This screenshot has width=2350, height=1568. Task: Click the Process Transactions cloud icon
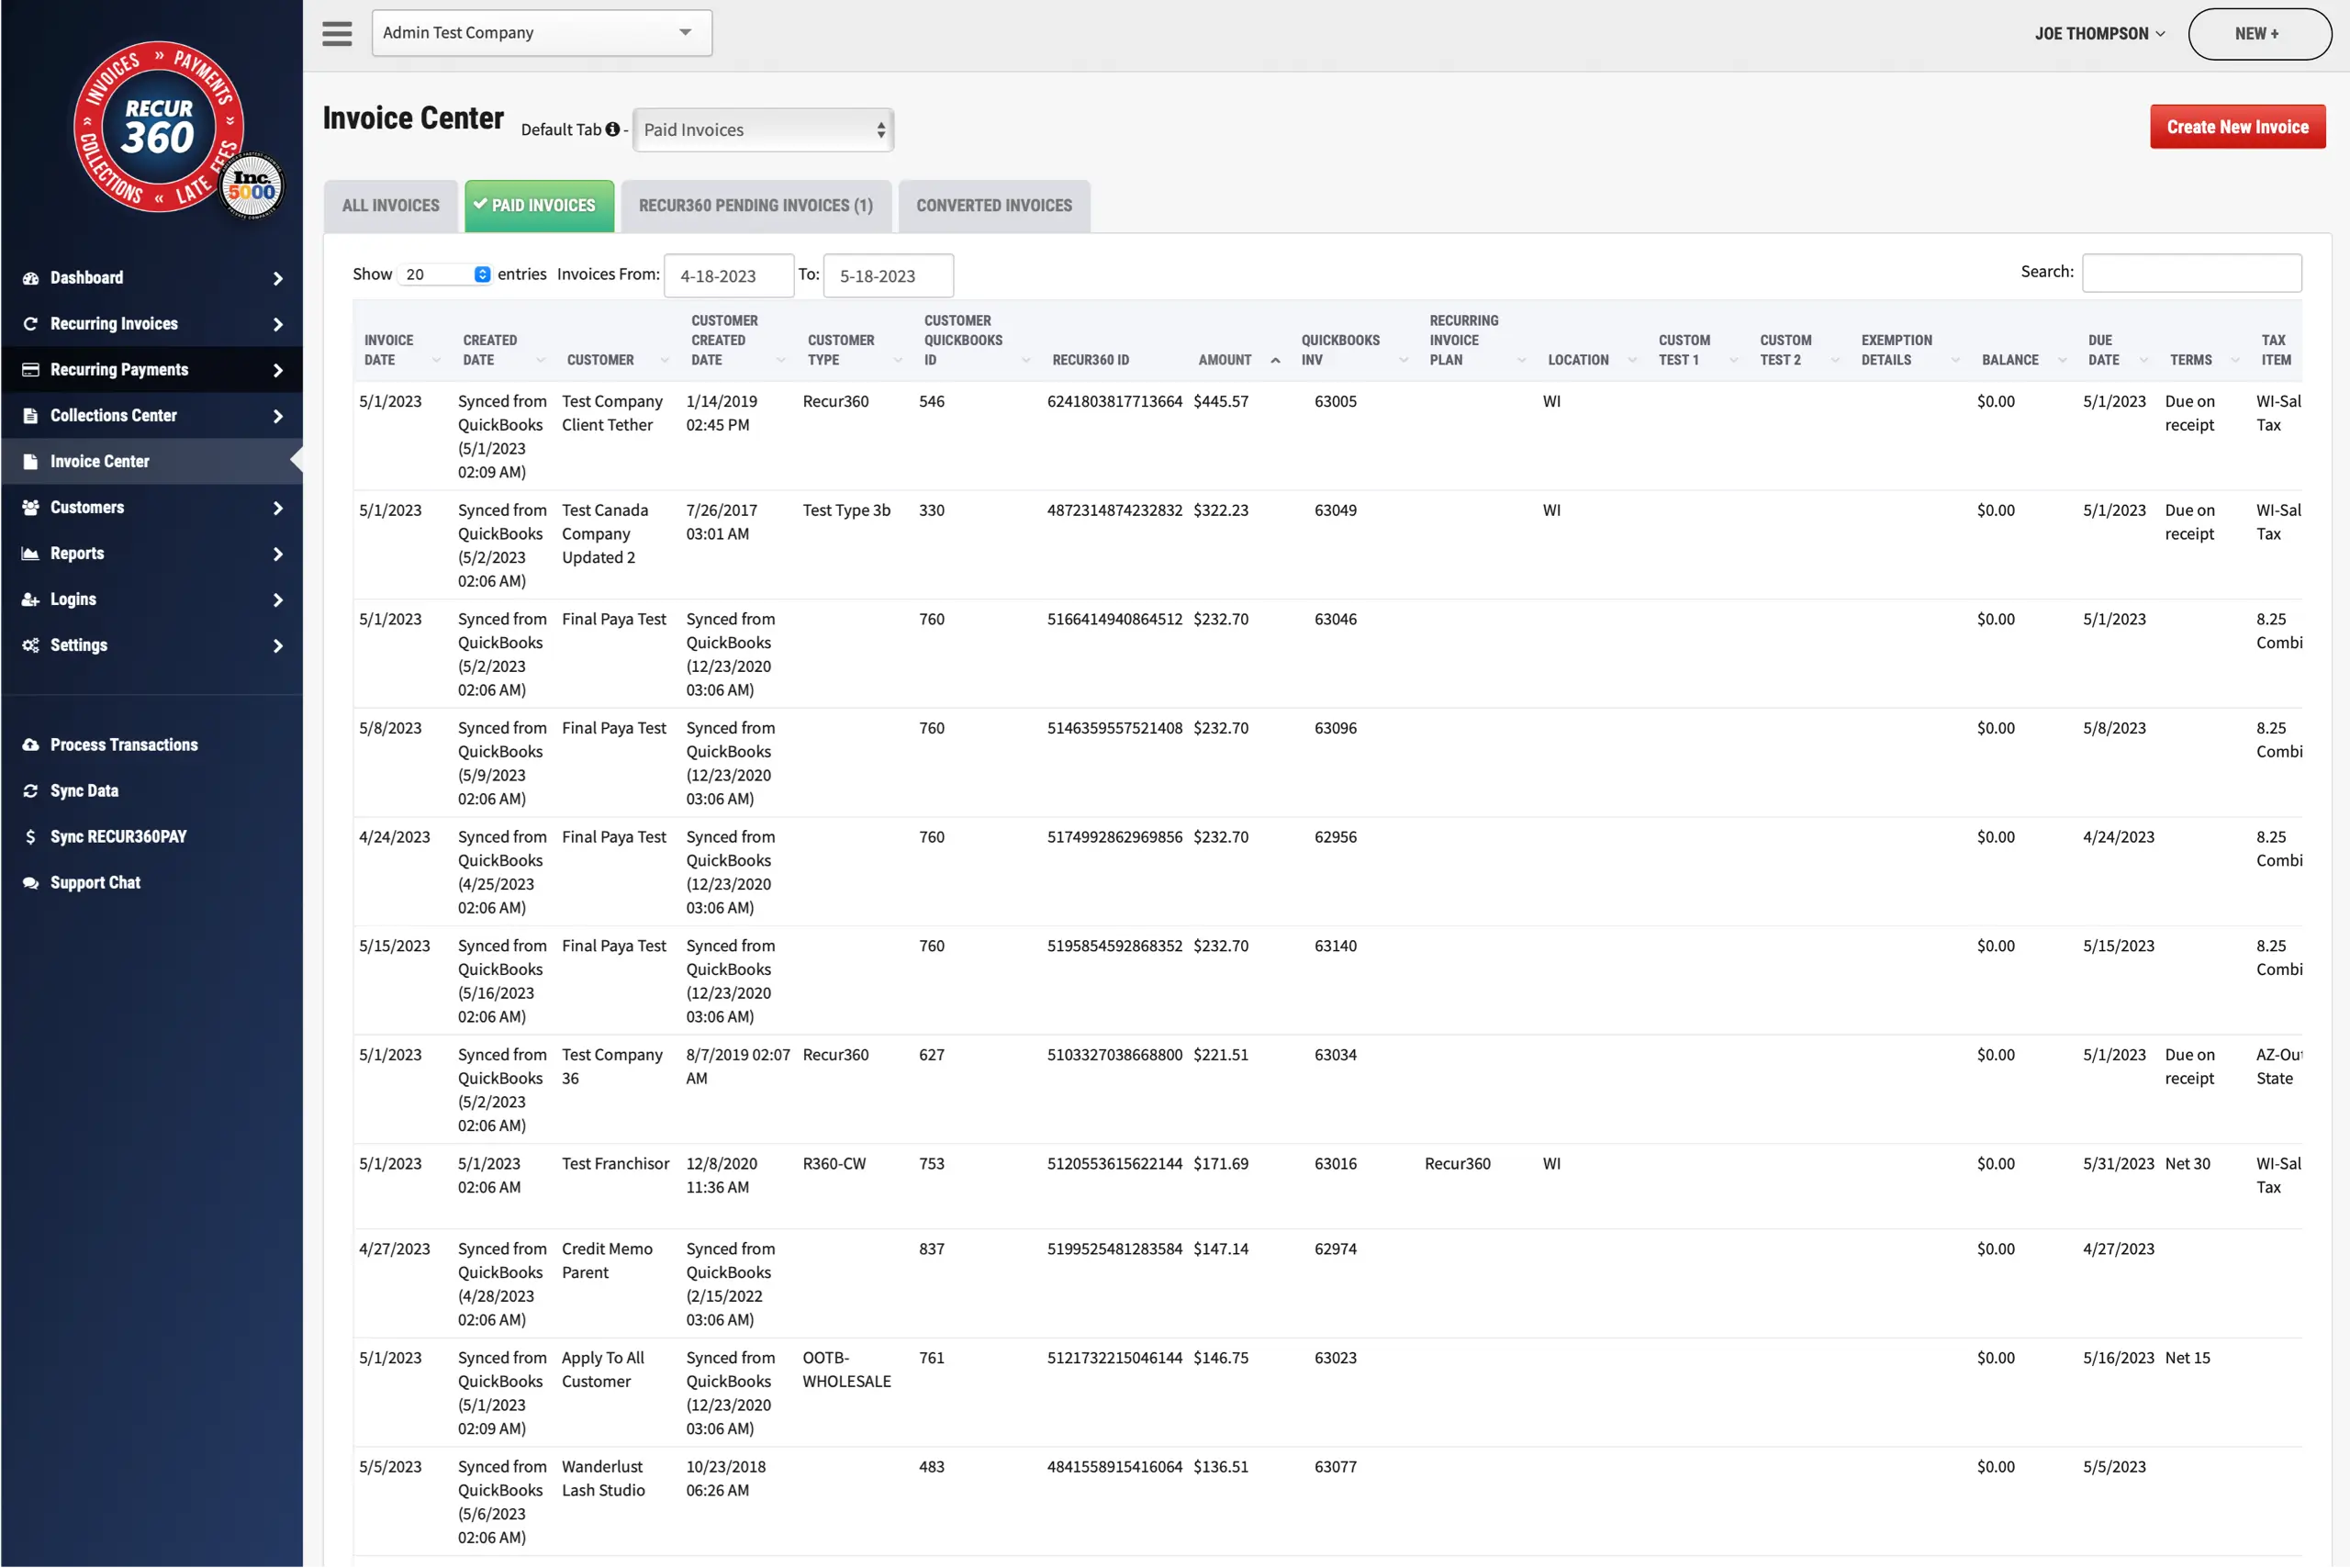click(x=31, y=745)
